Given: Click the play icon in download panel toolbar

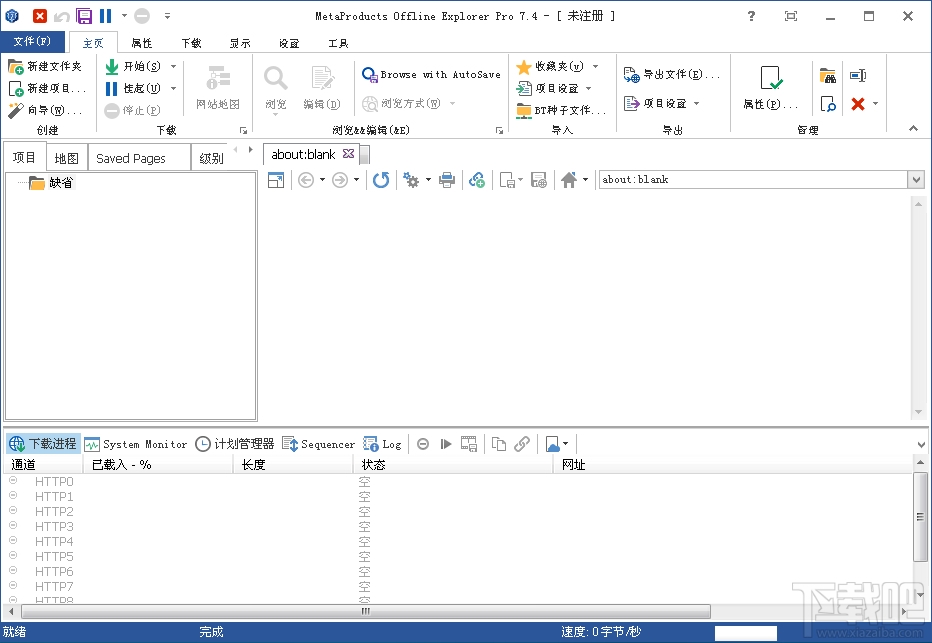Looking at the screenshot, I should click(x=446, y=444).
